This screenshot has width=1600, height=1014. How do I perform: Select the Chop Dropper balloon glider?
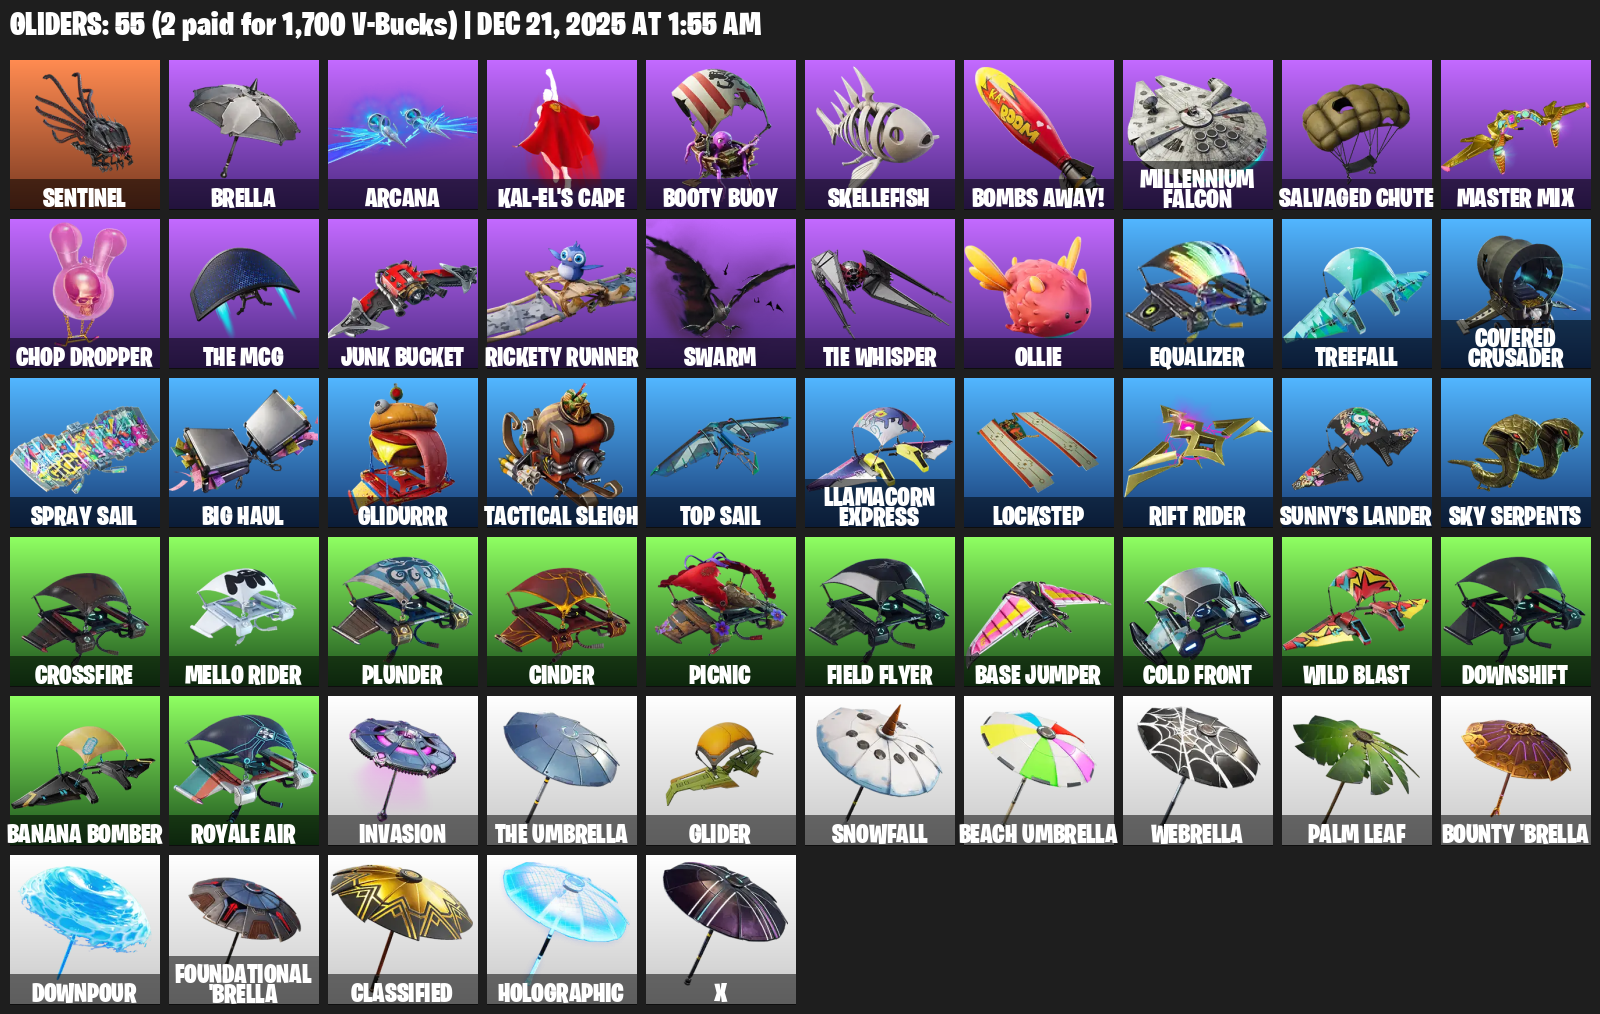pyautogui.click(x=85, y=294)
